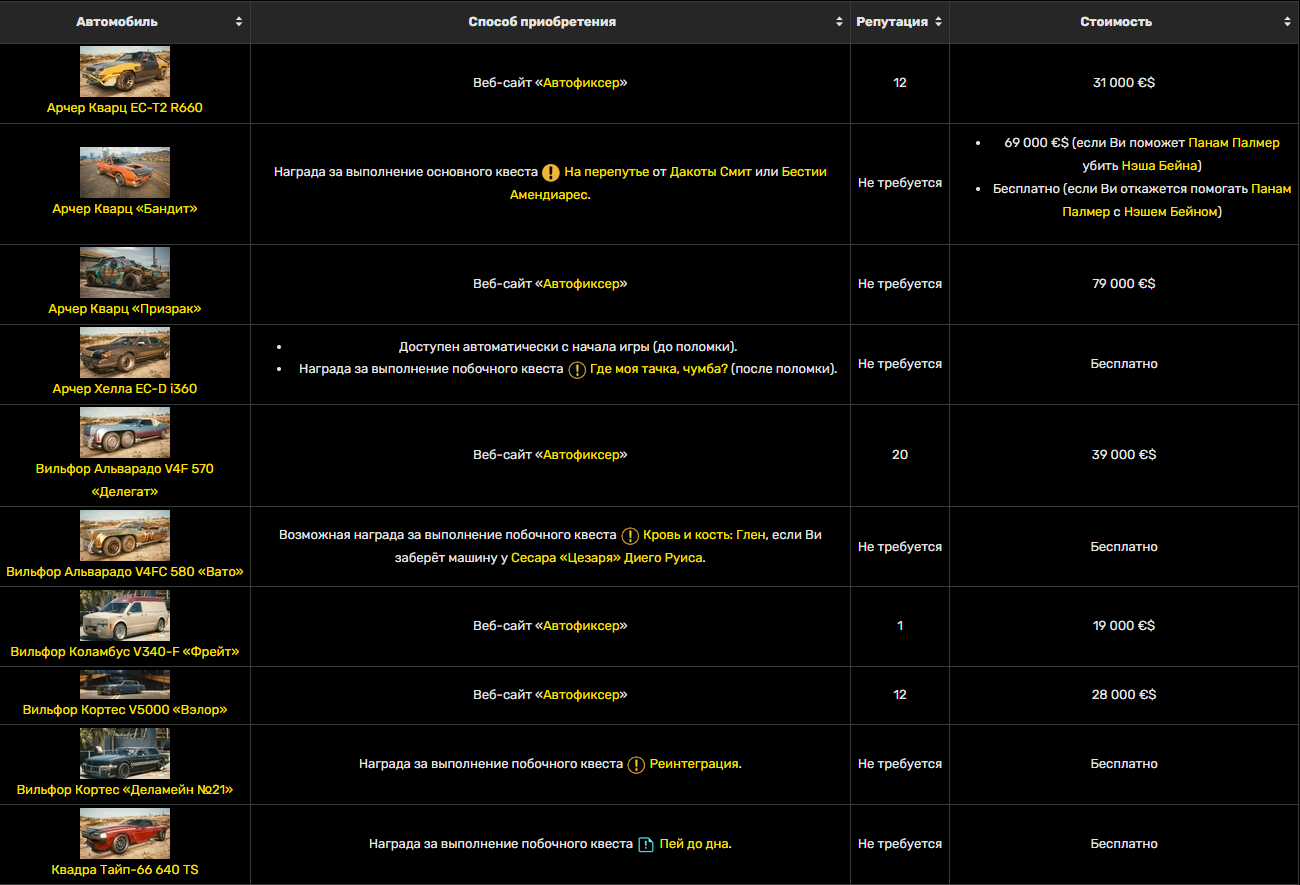This screenshot has width=1300, height=885.
Task: Open Вильфор Альварадо V4FC 580 «Вато» link
Action: click(x=125, y=572)
